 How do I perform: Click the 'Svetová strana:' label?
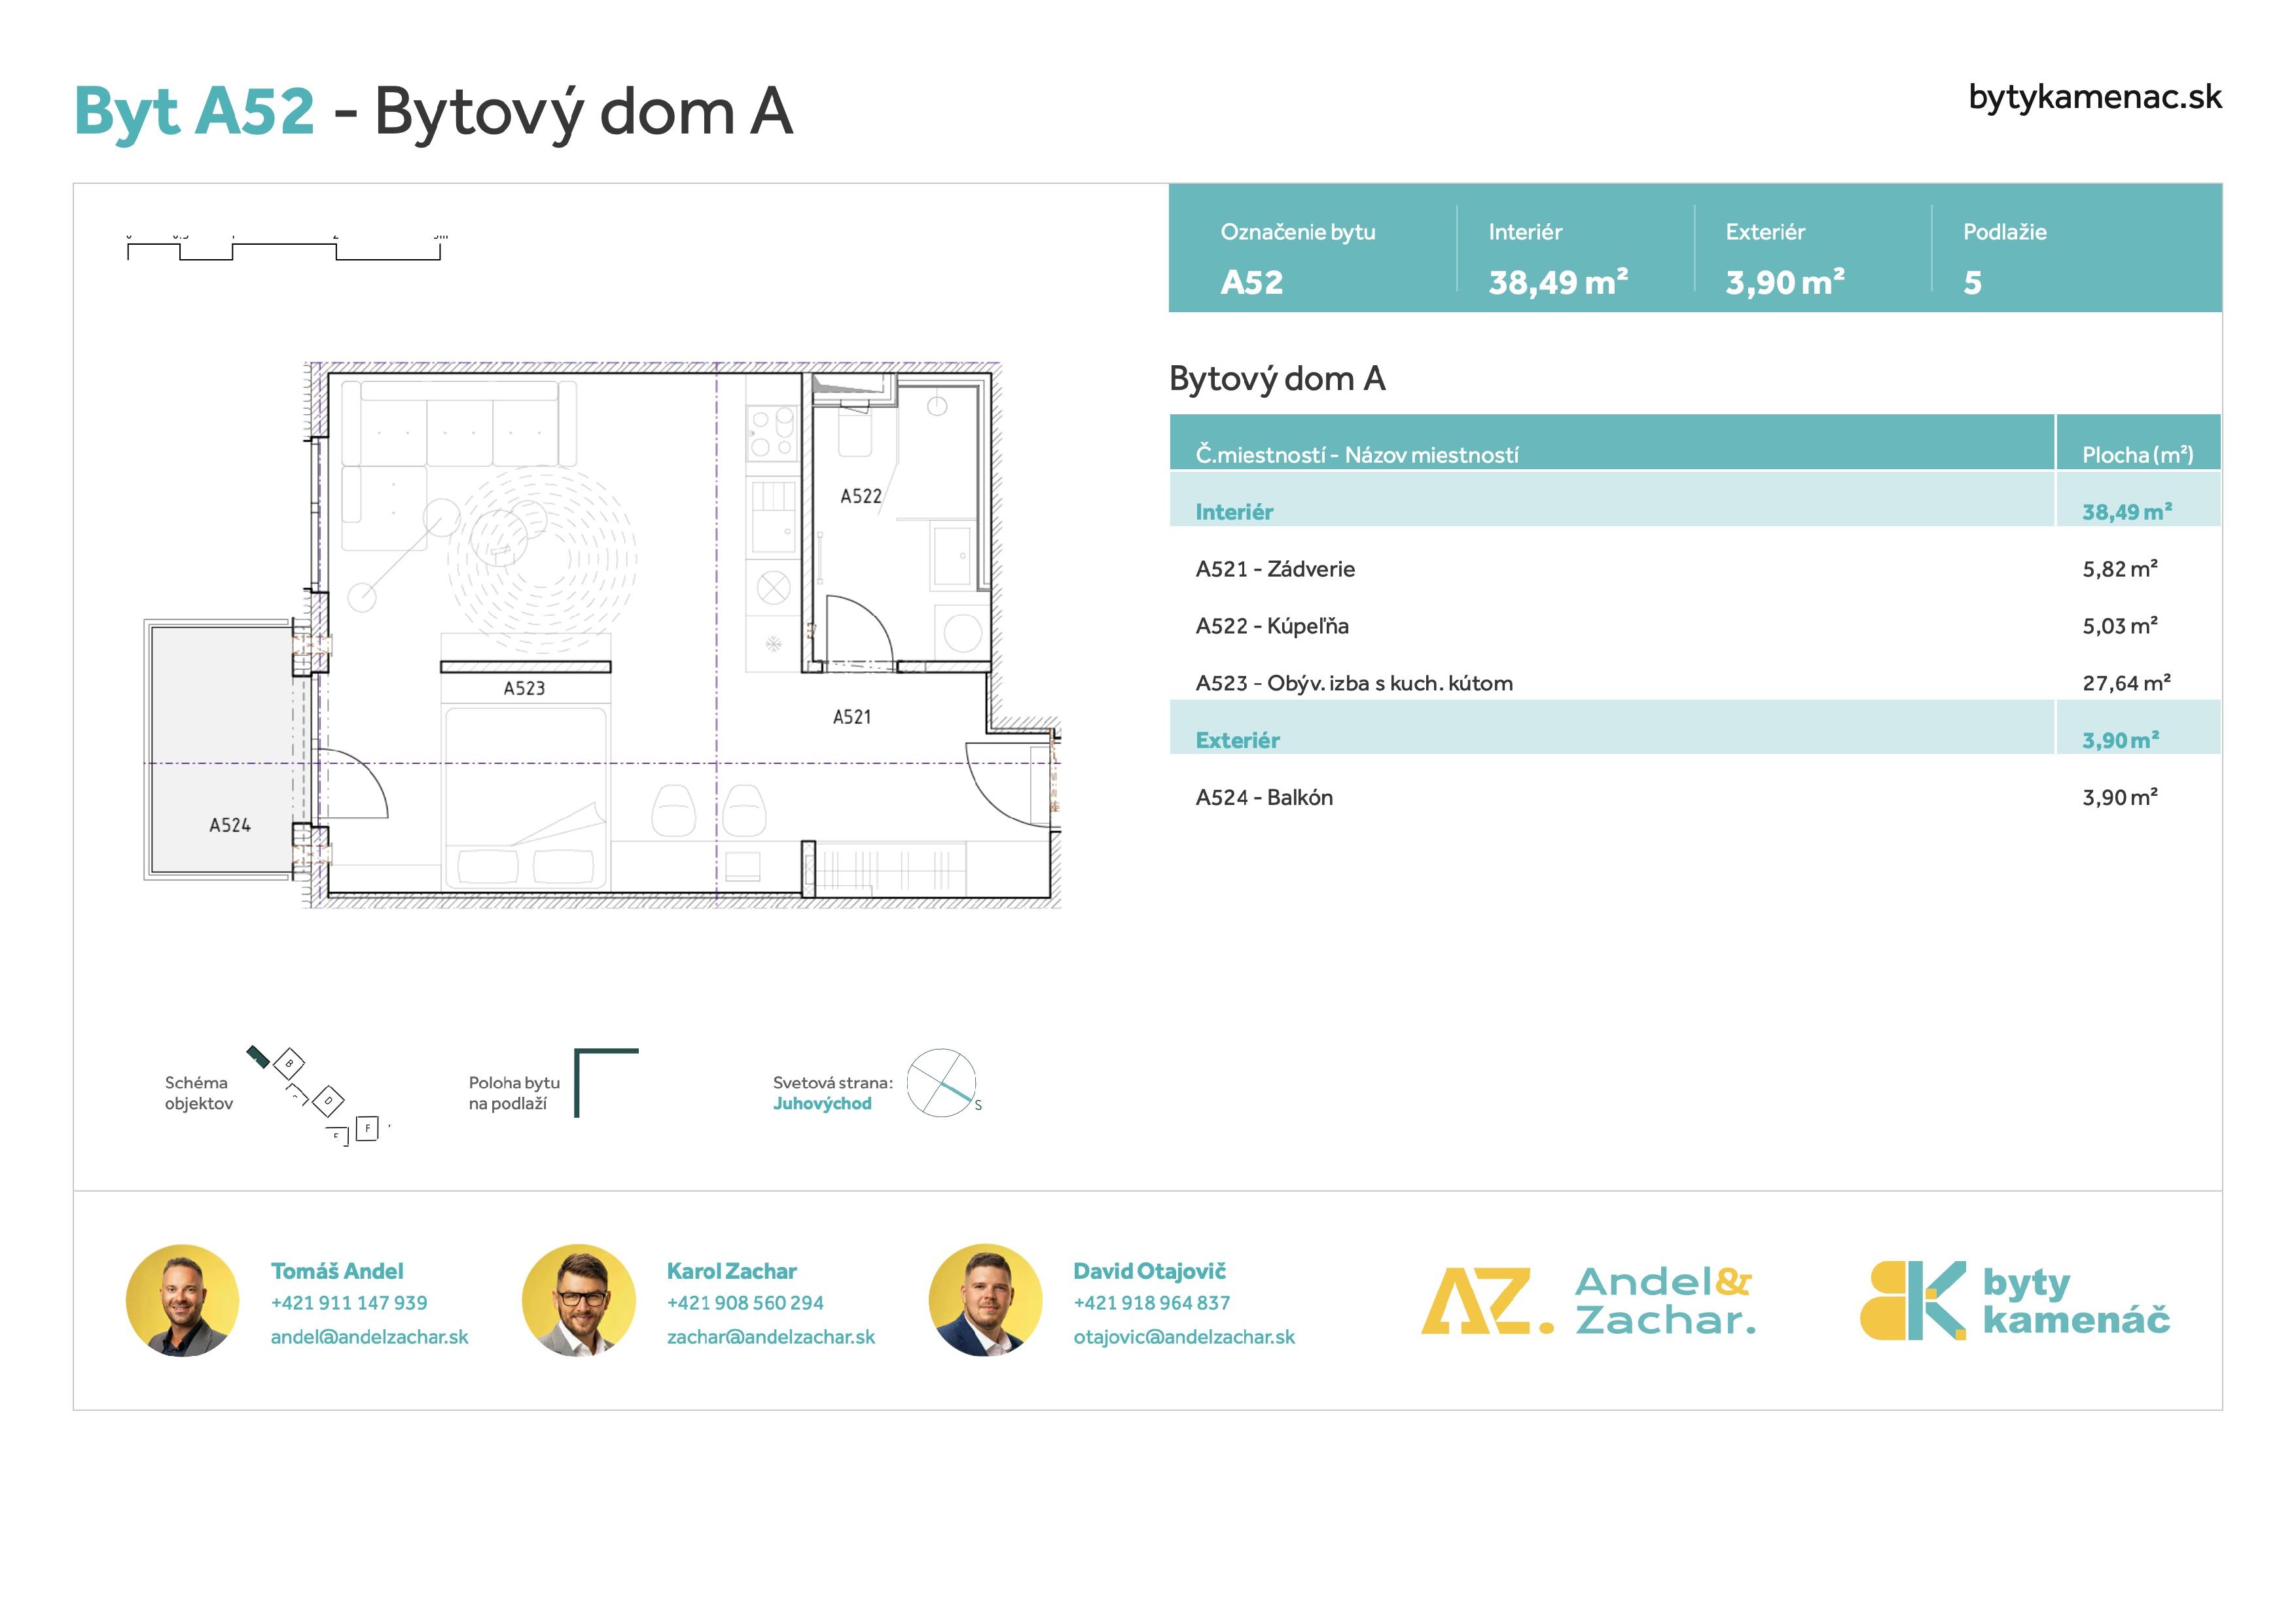tap(832, 1082)
